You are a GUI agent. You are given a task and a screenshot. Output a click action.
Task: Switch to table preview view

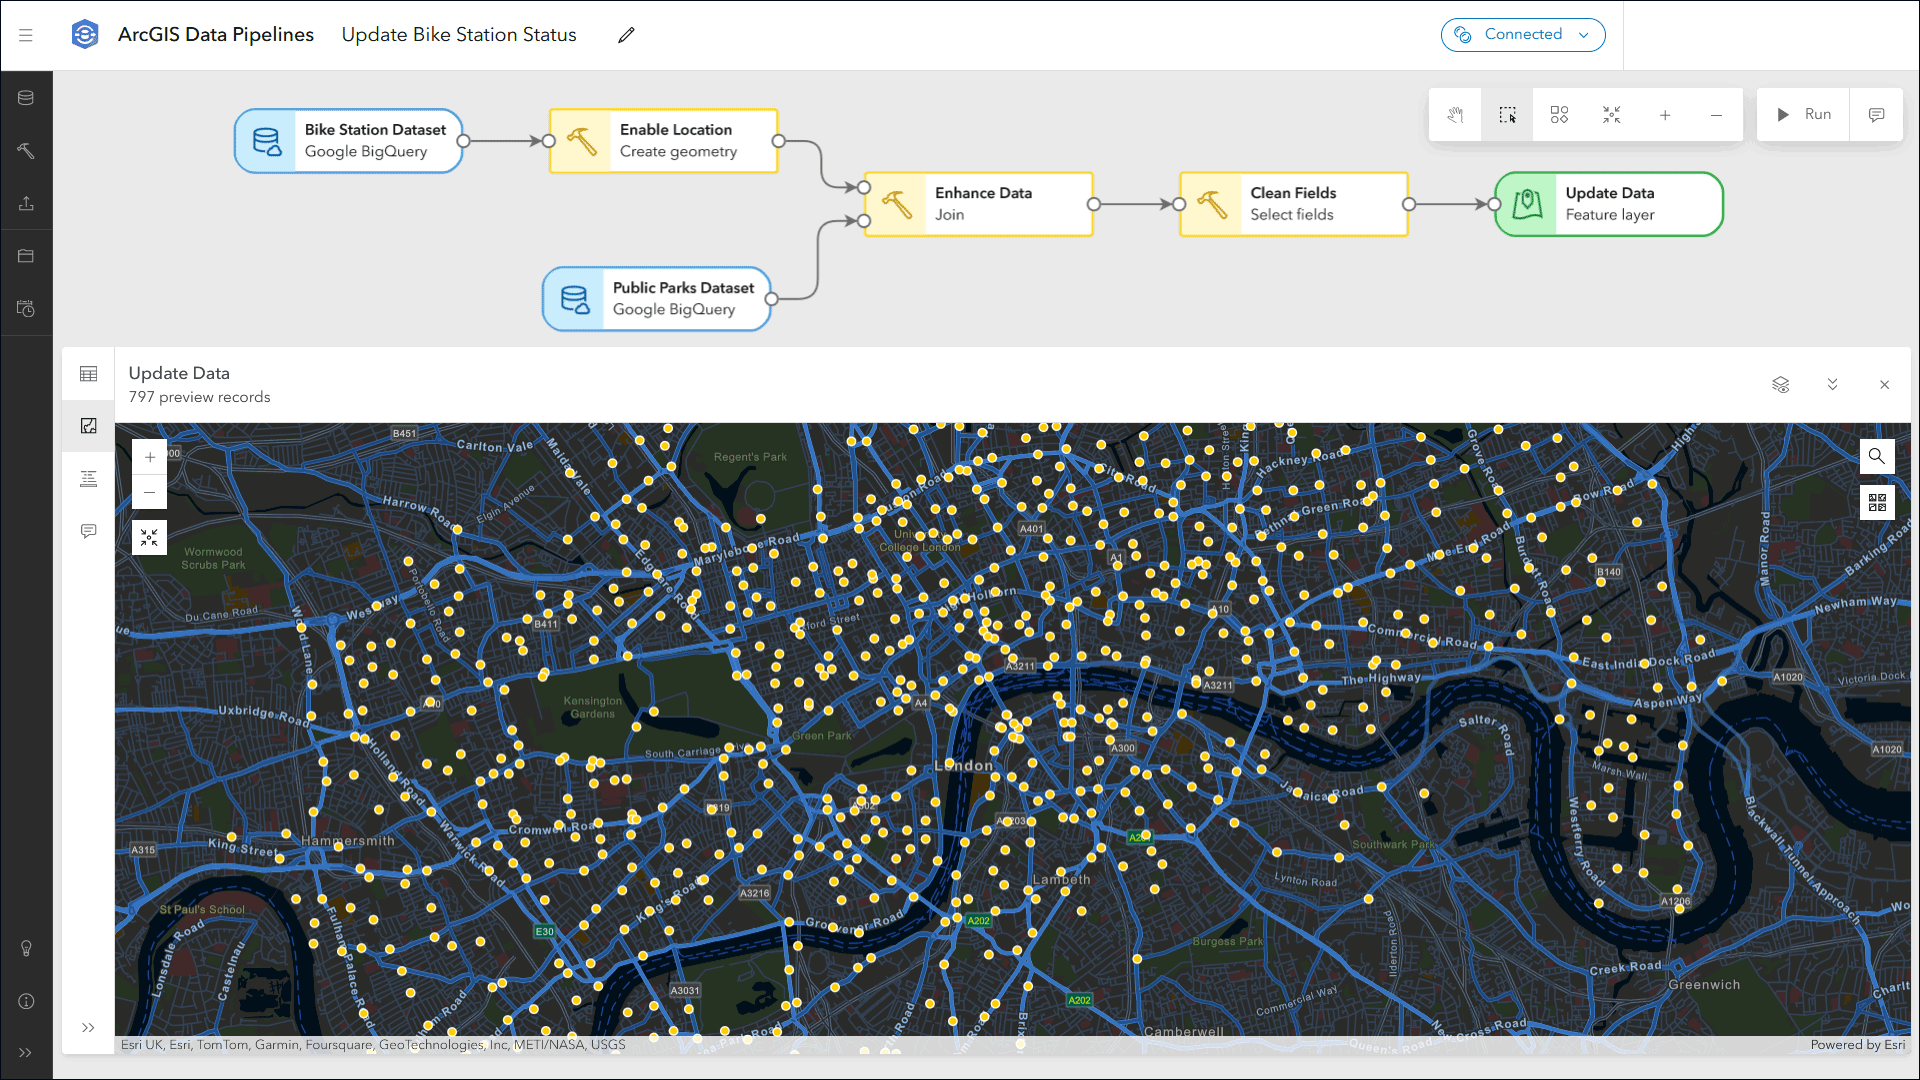pyautogui.click(x=89, y=374)
